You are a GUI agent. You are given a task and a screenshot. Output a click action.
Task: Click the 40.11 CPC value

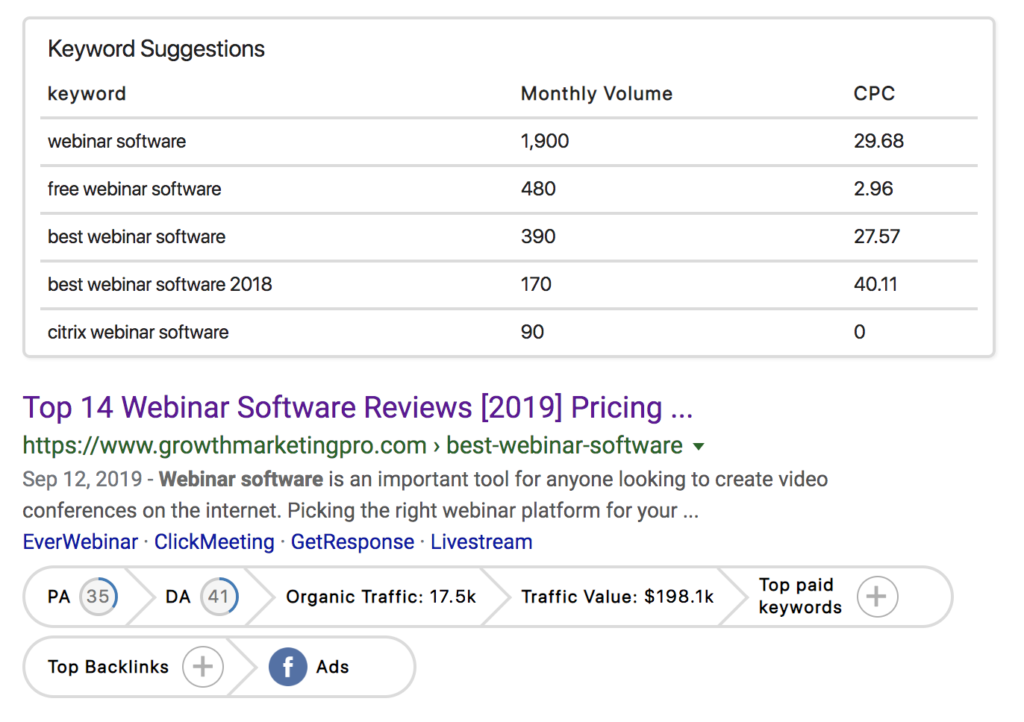[x=875, y=285]
